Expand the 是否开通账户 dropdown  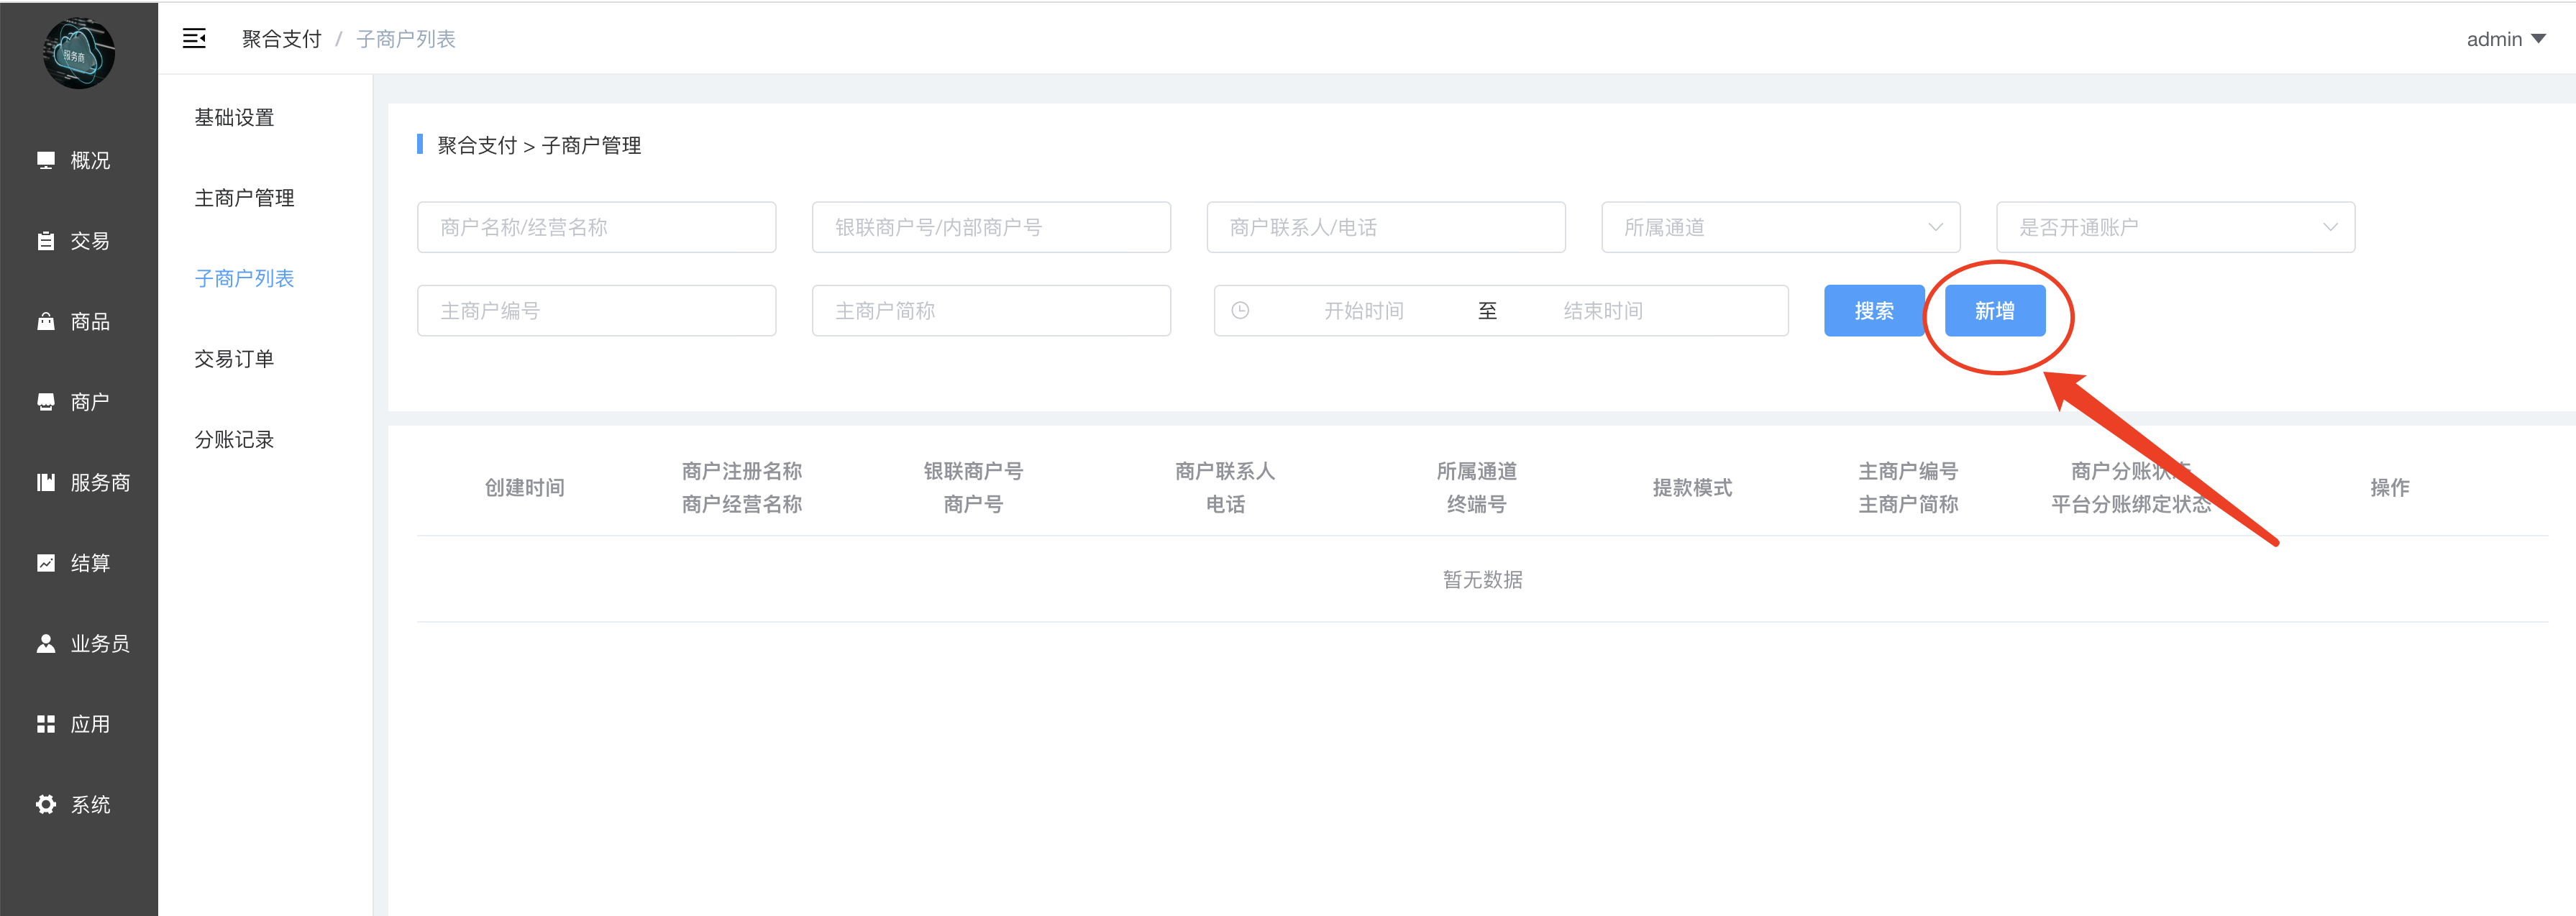click(x=2175, y=227)
